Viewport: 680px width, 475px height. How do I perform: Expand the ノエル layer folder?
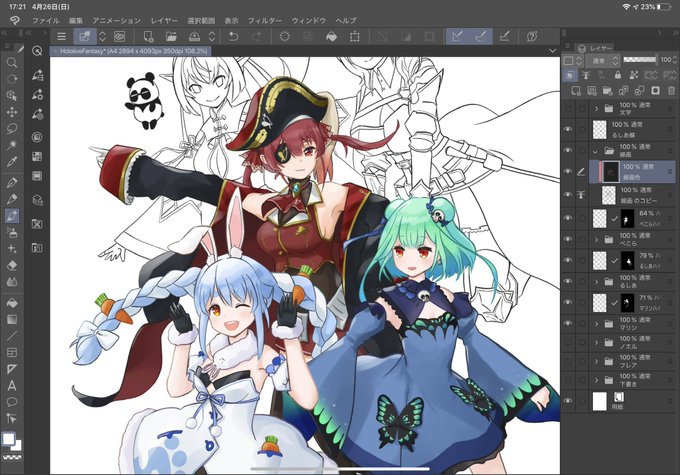pos(596,342)
